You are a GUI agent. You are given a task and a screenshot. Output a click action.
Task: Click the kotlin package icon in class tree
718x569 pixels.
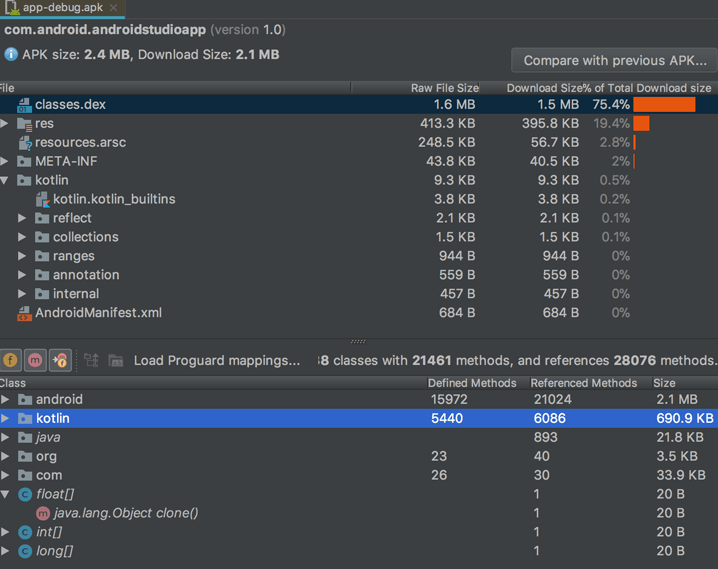tap(25, 418)
